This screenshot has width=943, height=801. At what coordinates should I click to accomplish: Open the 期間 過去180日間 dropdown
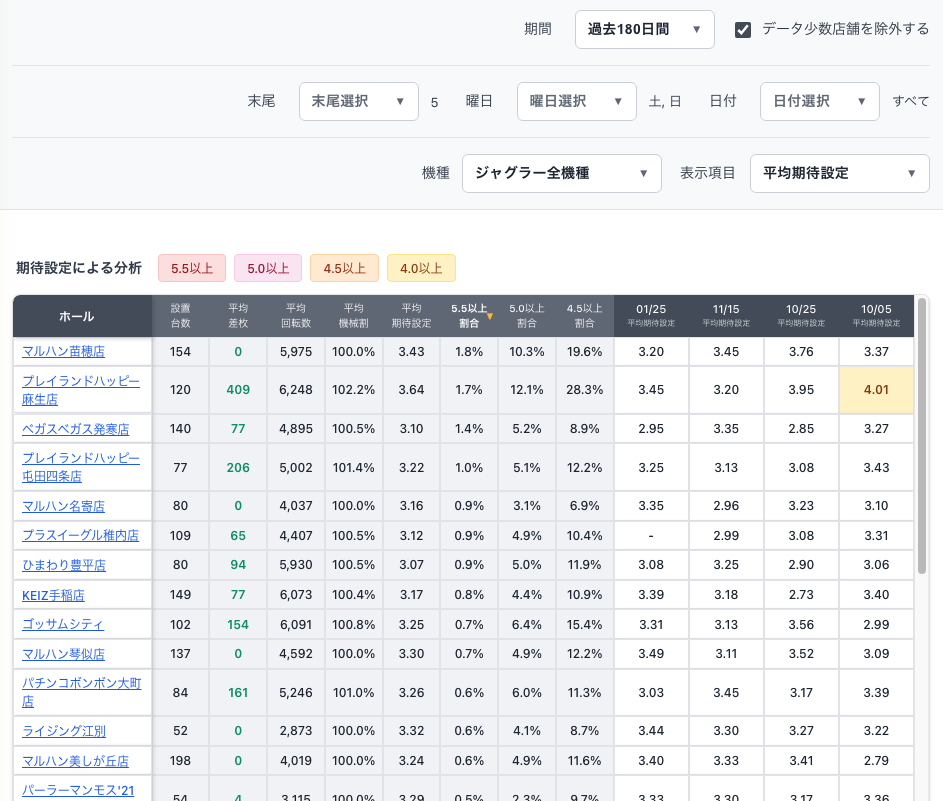(x=644, y=30)
